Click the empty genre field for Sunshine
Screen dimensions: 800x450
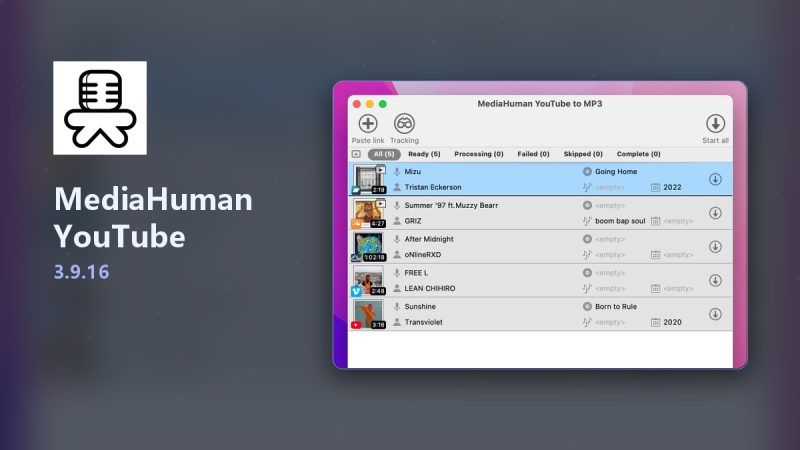[x=610, y=322]
